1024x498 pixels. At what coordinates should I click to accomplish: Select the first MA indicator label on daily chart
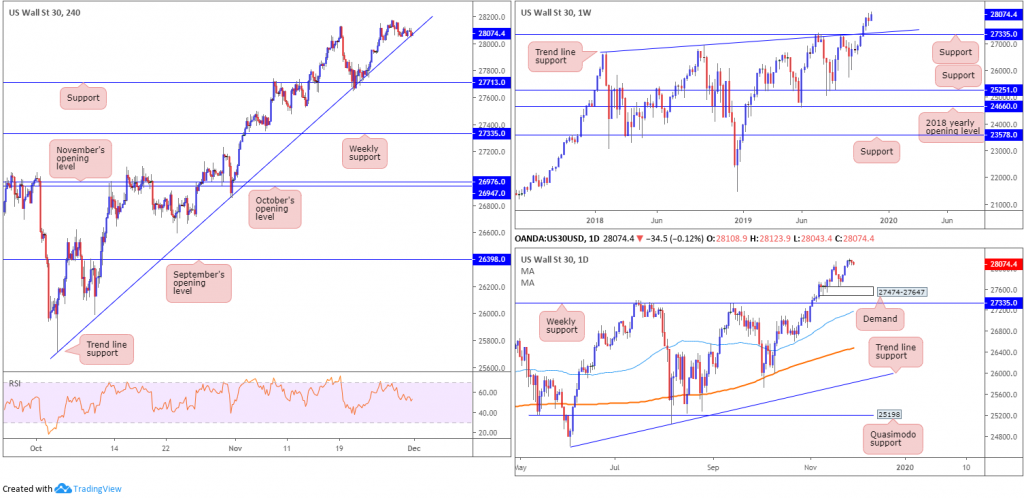click(x=526, y=270)
